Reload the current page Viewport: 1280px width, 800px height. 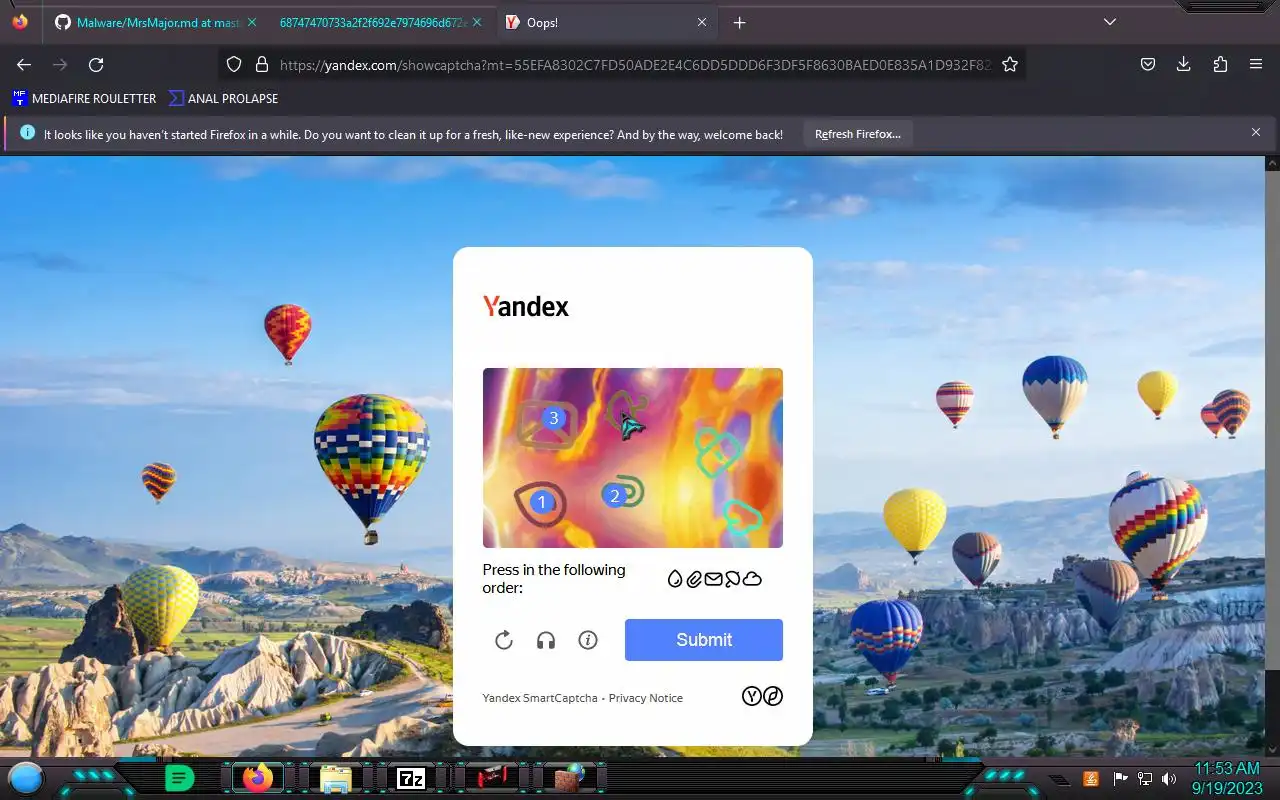96,64
